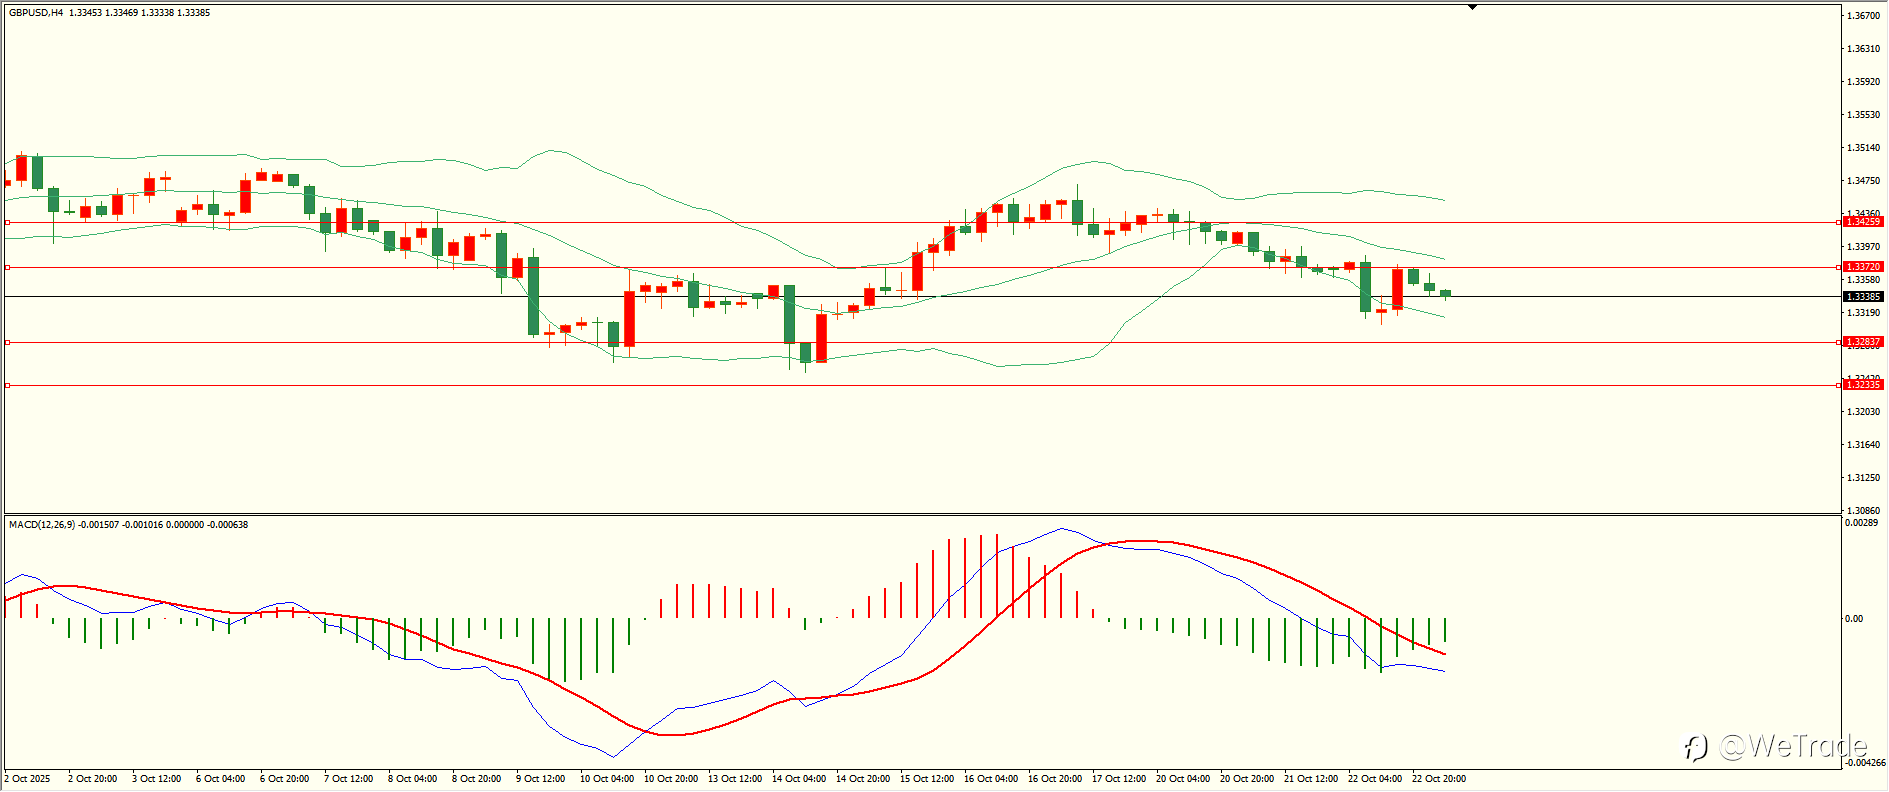Screen dimensions: 1889x792
Task: Click the 21 Oct 12:00 time label
Action: click(x=1311, y=779)
